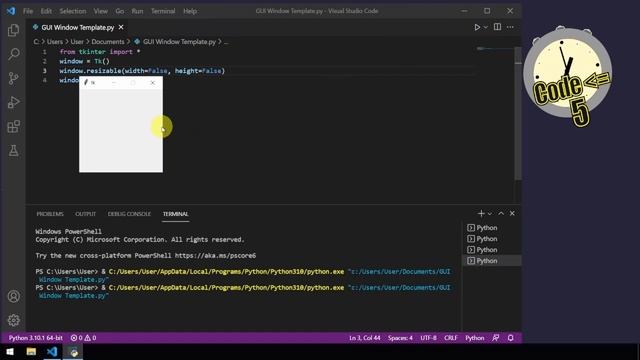Open the Accounts menu icon
This screenshot has height=360, width=640.
coord(13,296)
